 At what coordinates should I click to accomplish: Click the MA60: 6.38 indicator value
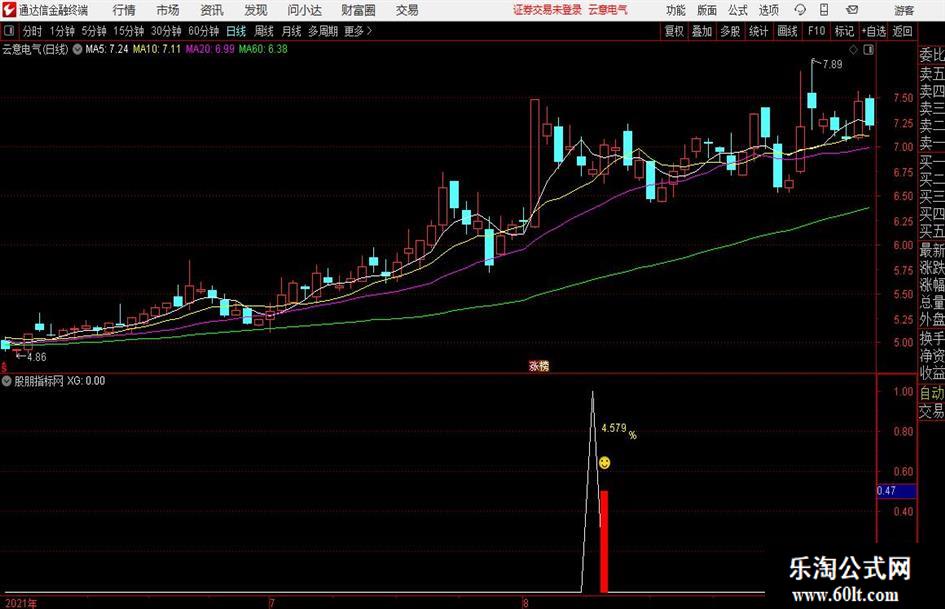[x=263, y=49]
